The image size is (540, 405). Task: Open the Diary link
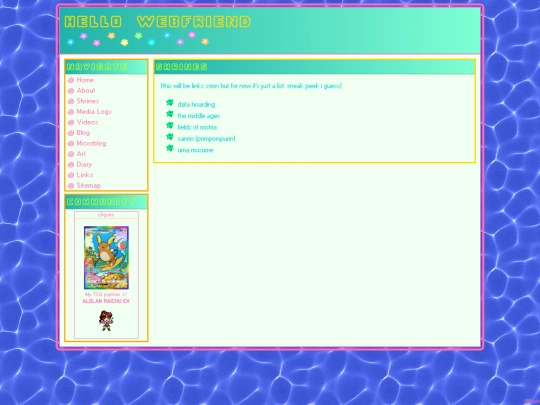84,164
